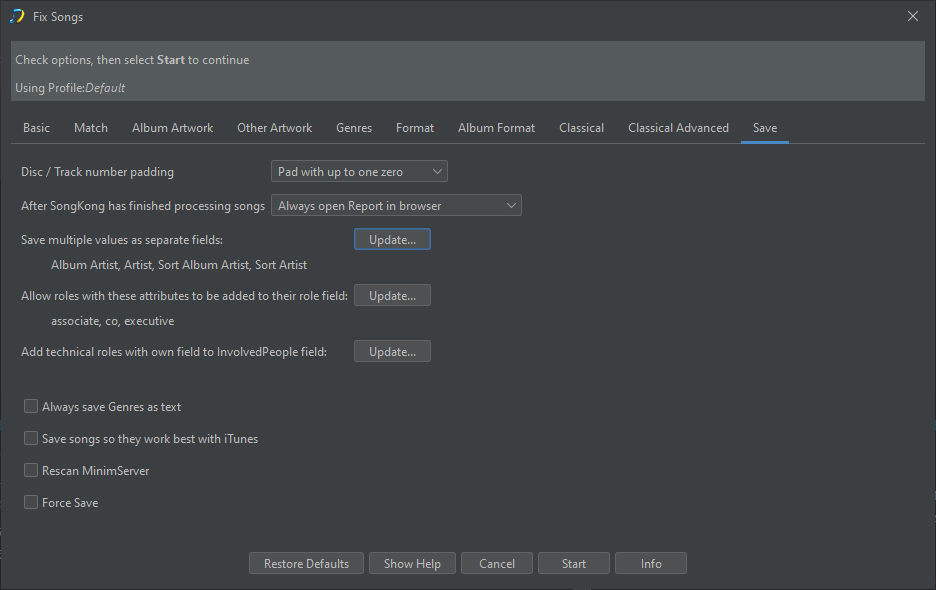Open the Genres tab
Image resolution: width=936 pixels, height=590 pixels.
[354, 128]
